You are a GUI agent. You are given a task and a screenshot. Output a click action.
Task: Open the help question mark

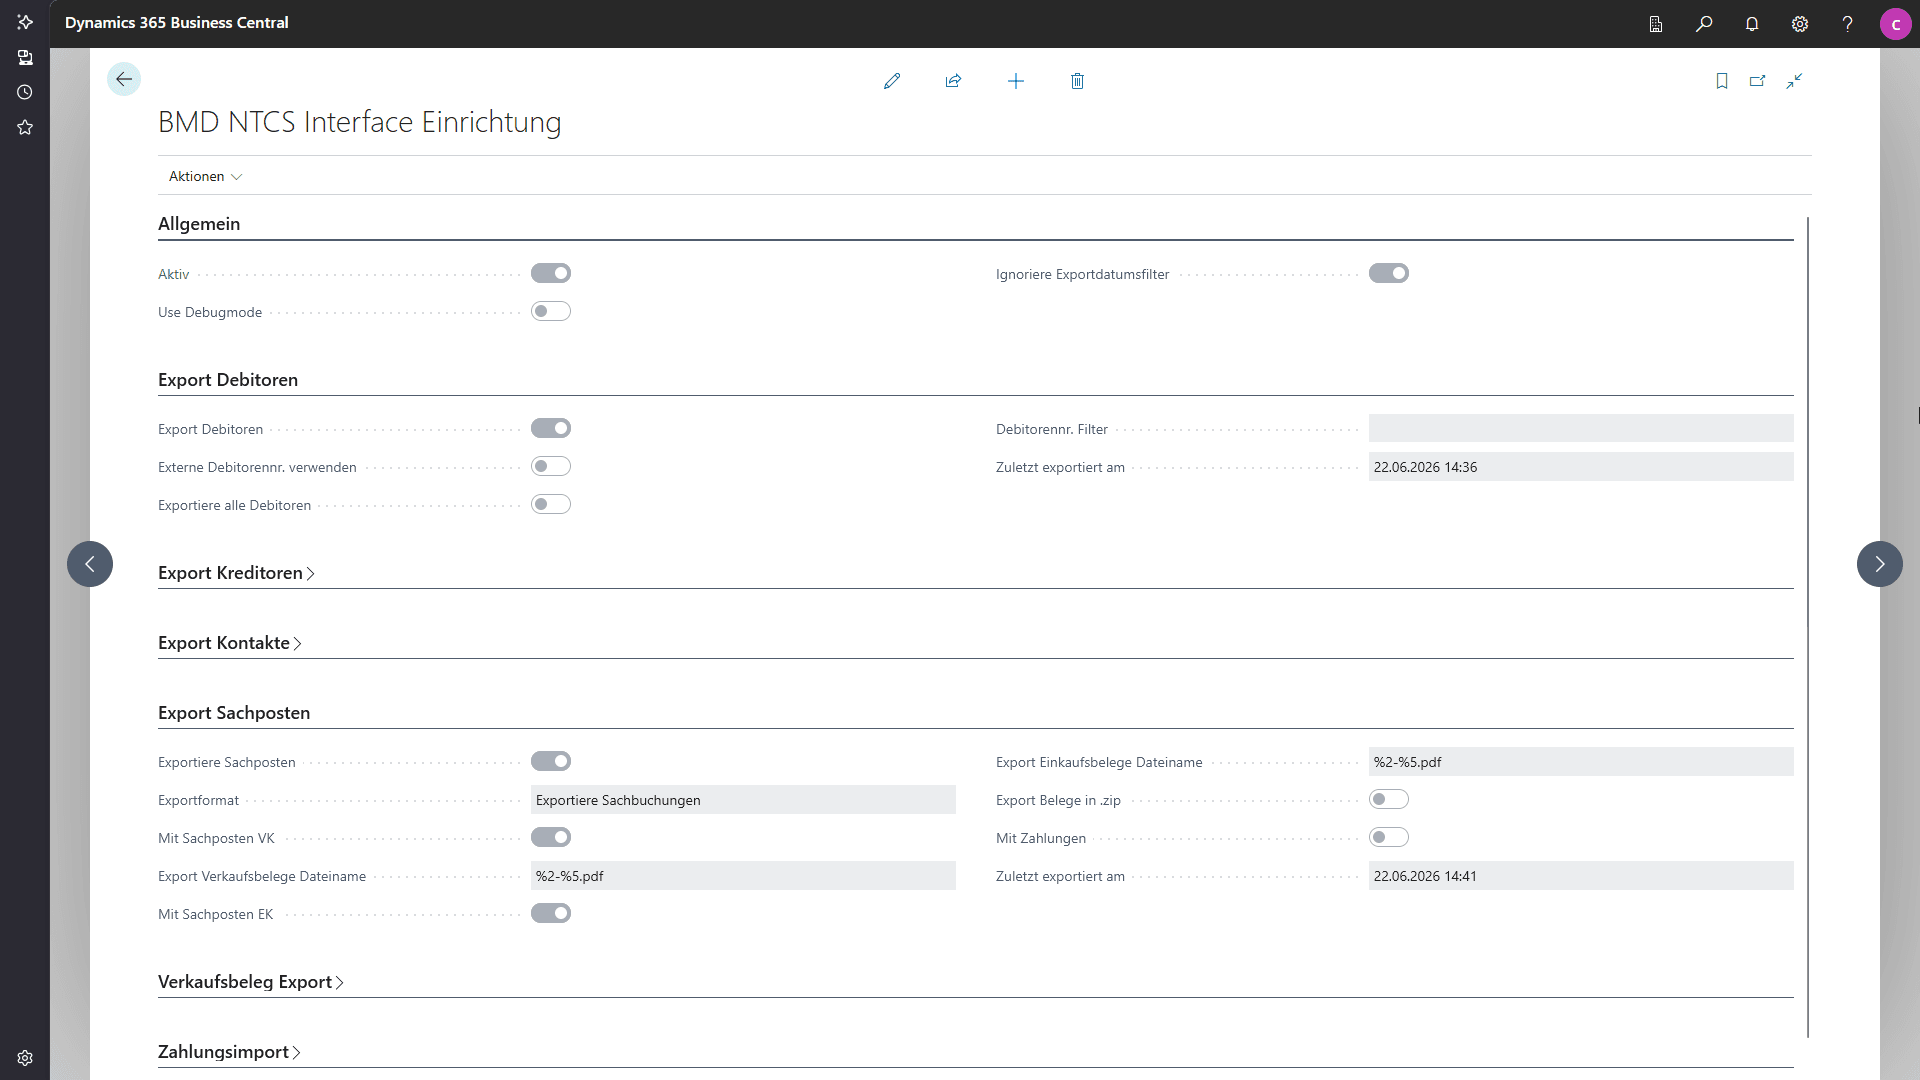click(x=1848, y=24)
